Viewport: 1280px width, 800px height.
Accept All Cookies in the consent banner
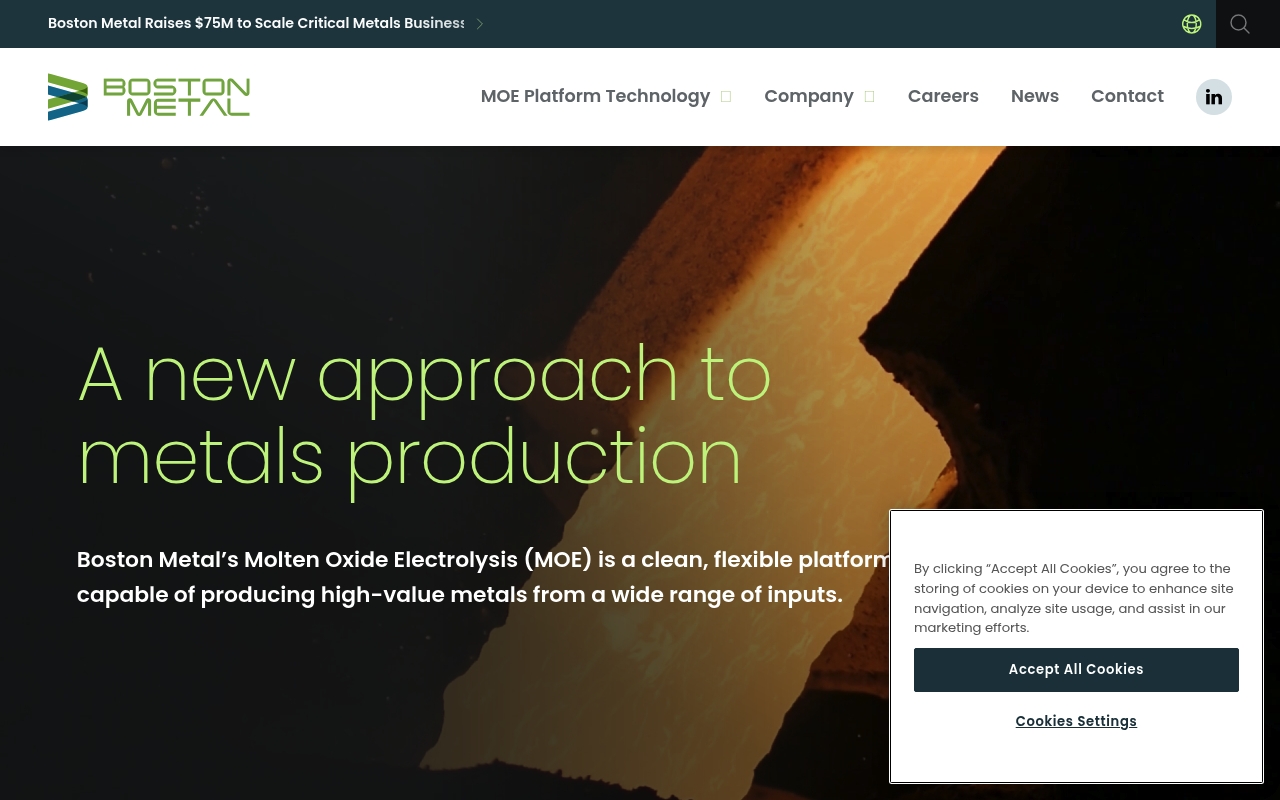tap(1076, 670)
